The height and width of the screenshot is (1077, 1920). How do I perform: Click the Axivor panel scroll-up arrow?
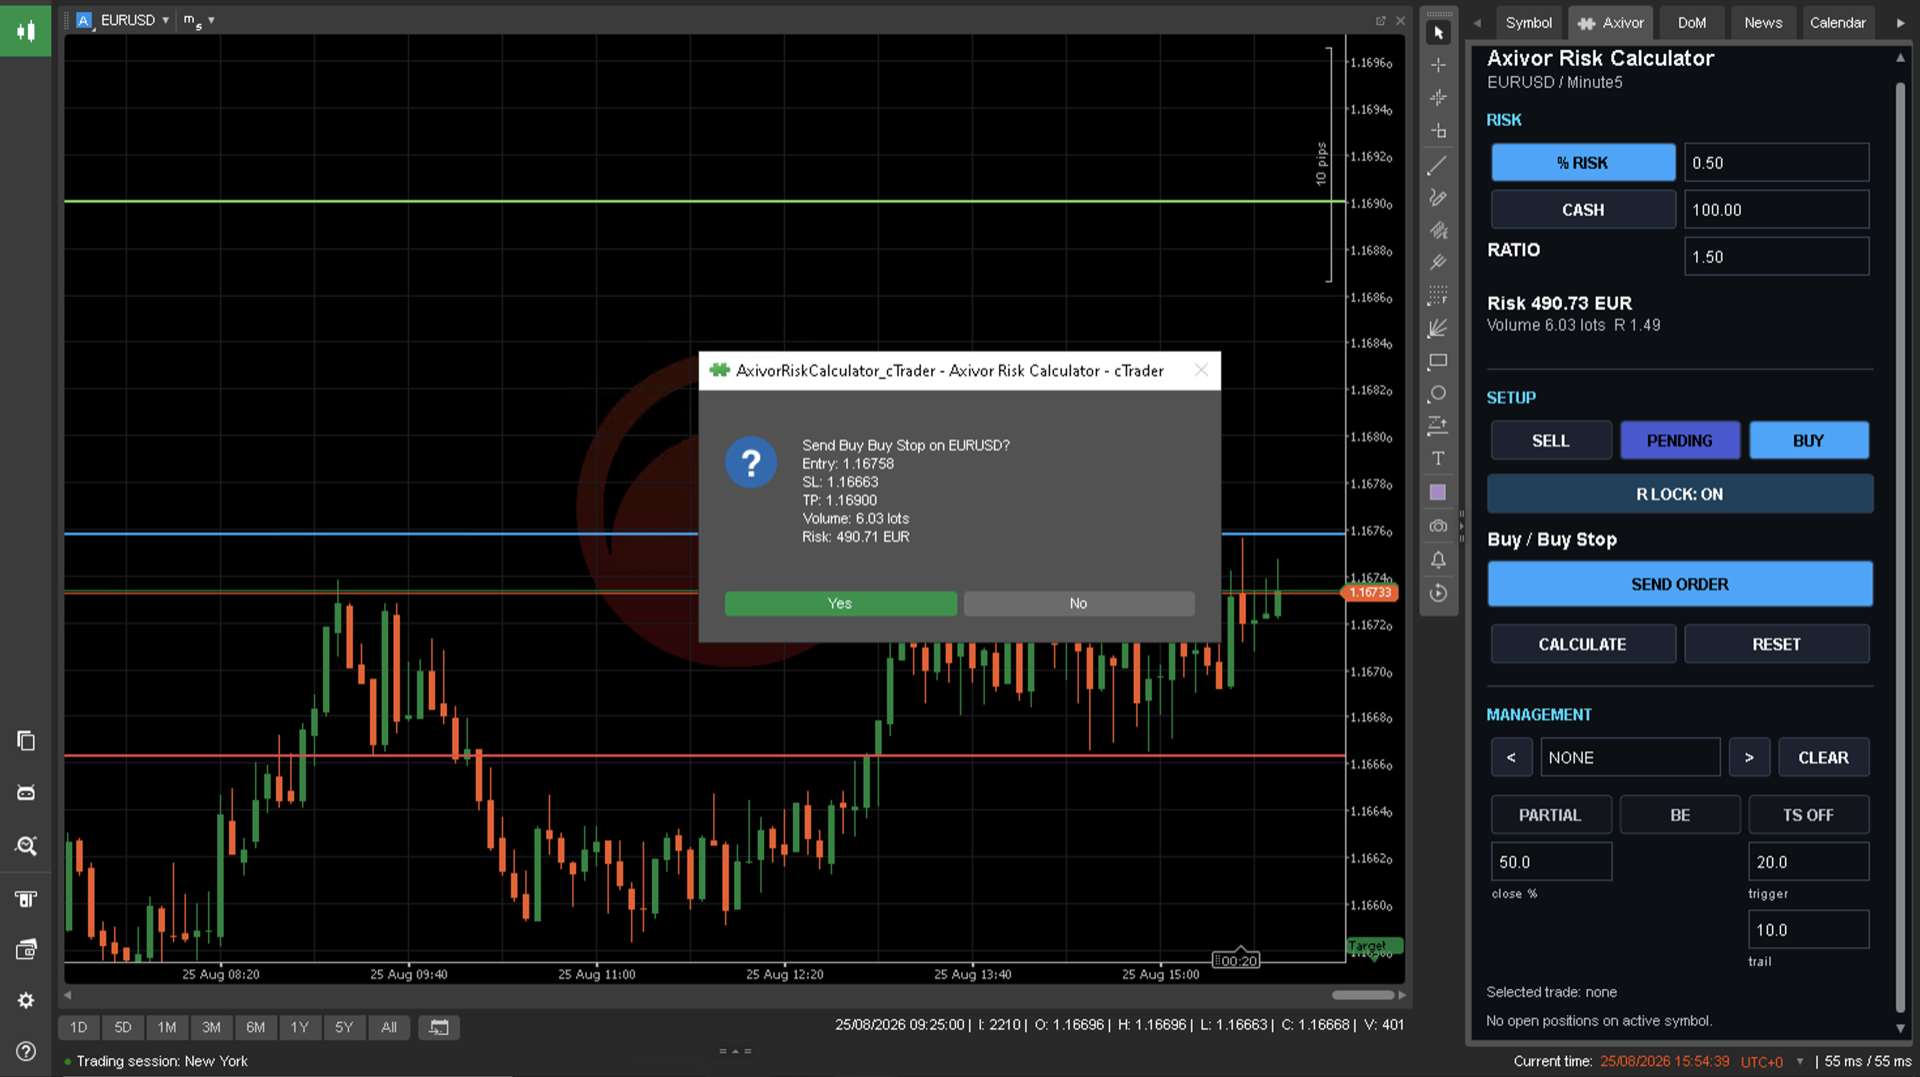click(1901, 58)
